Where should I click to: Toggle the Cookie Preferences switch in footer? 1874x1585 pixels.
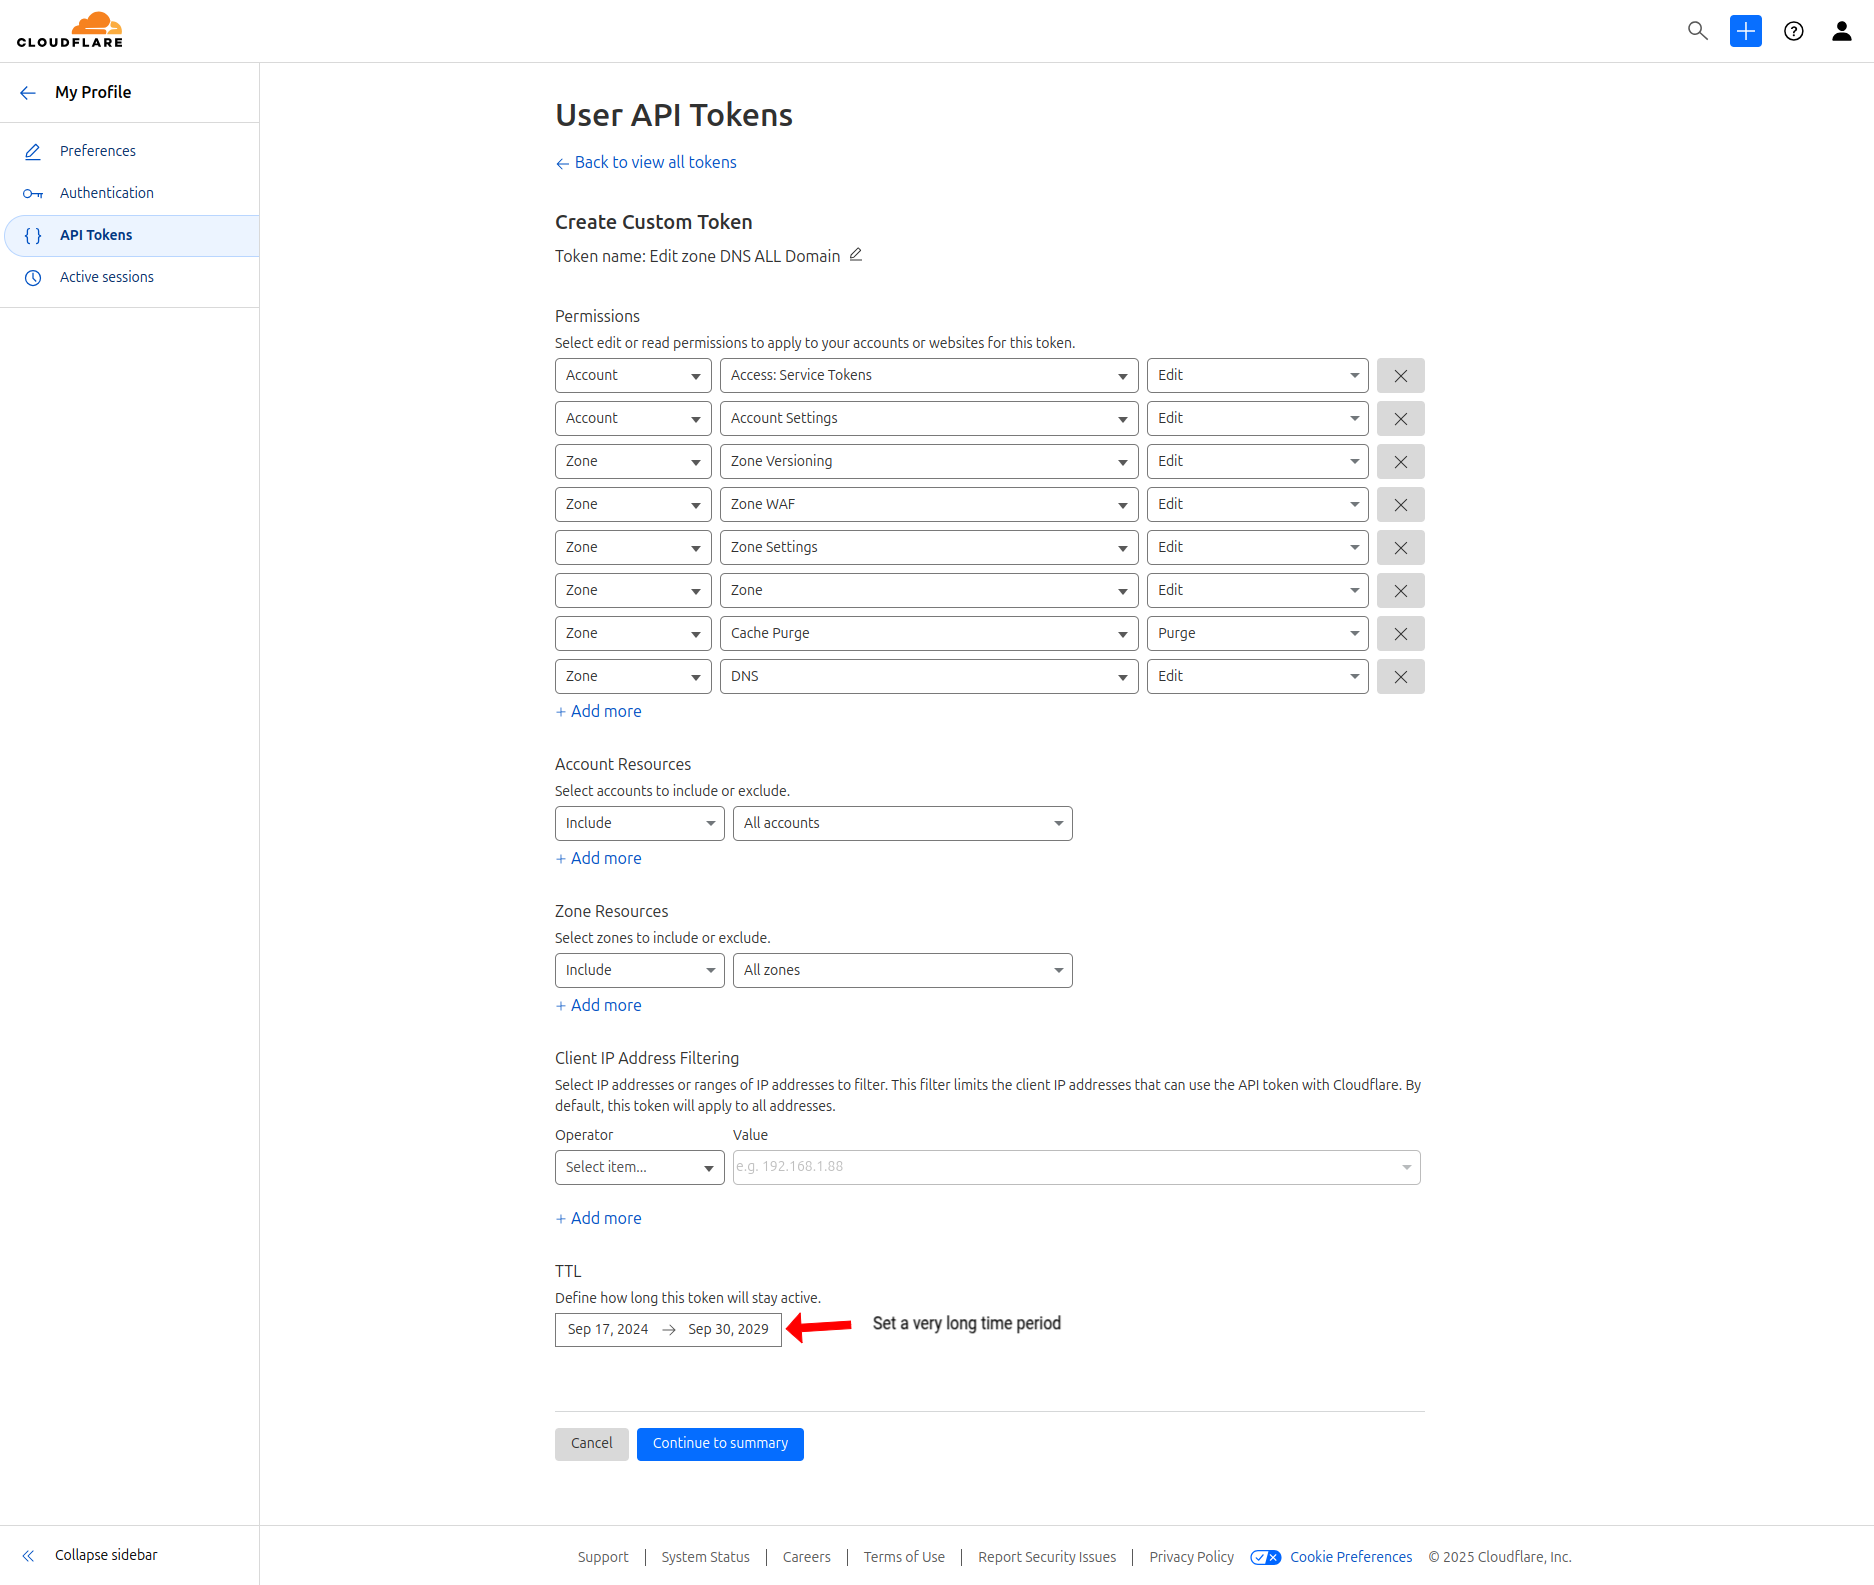1265,1557
